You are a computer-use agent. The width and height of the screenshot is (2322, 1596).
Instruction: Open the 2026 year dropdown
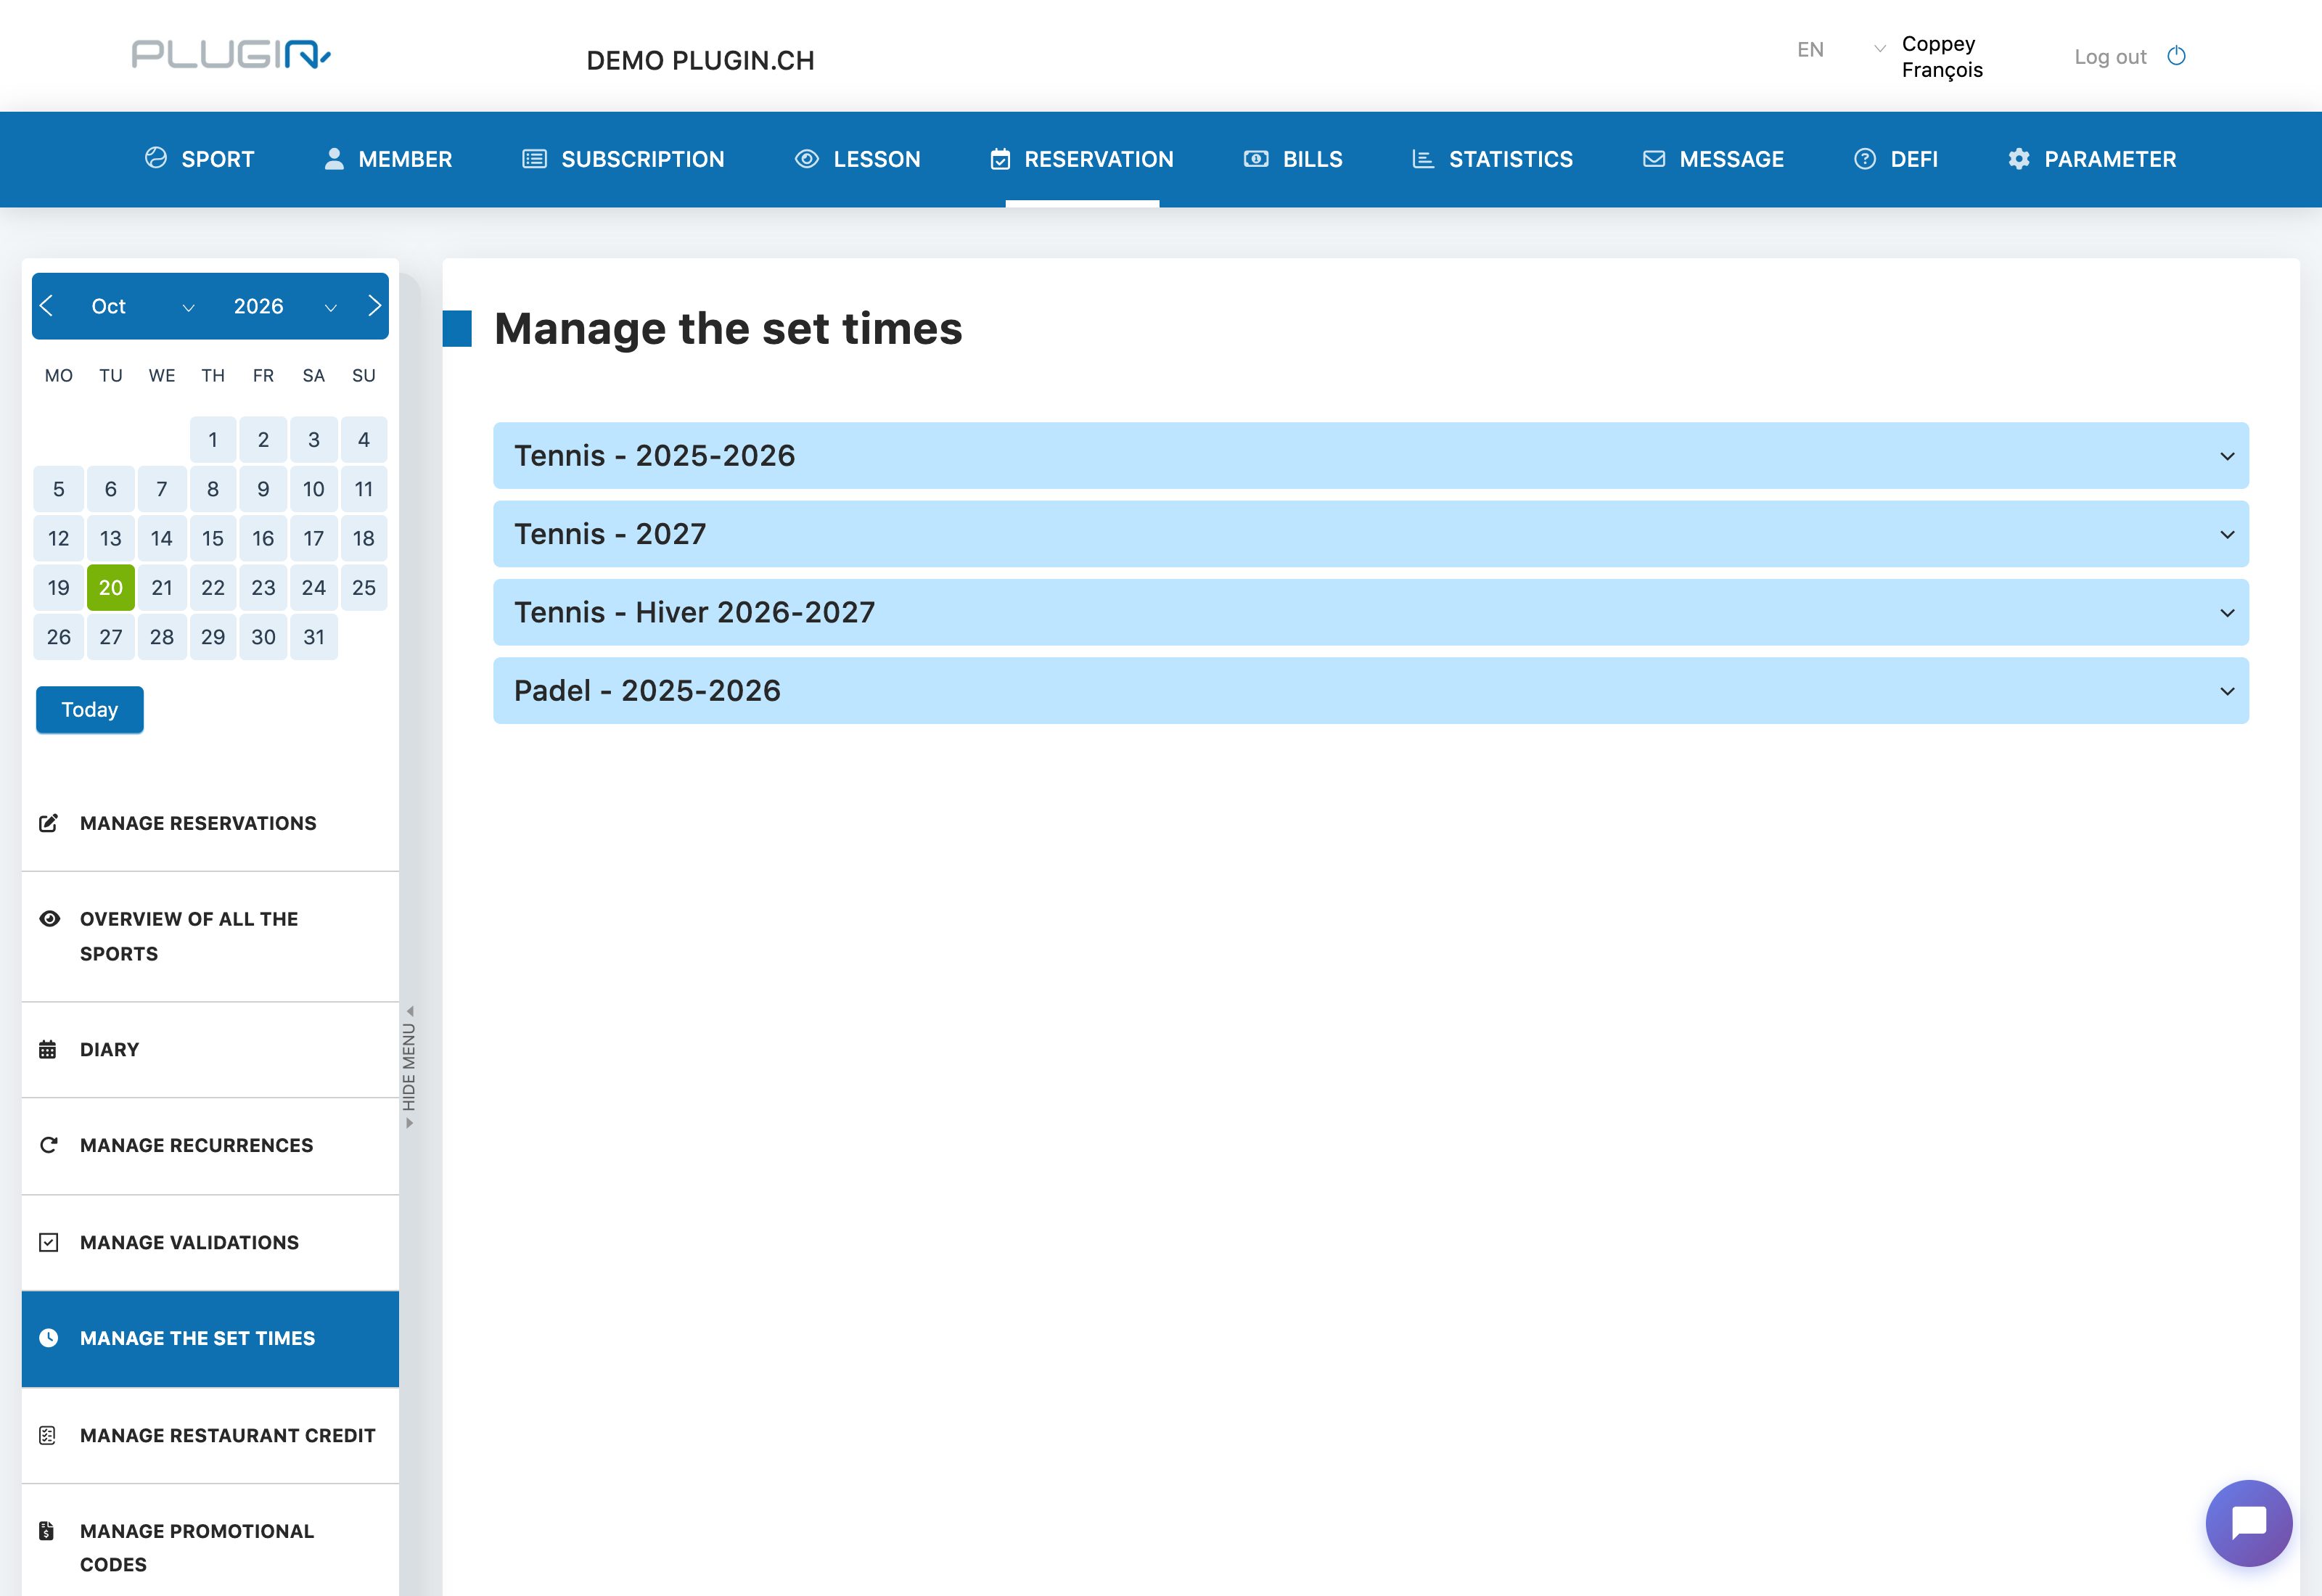coord(284,306)
